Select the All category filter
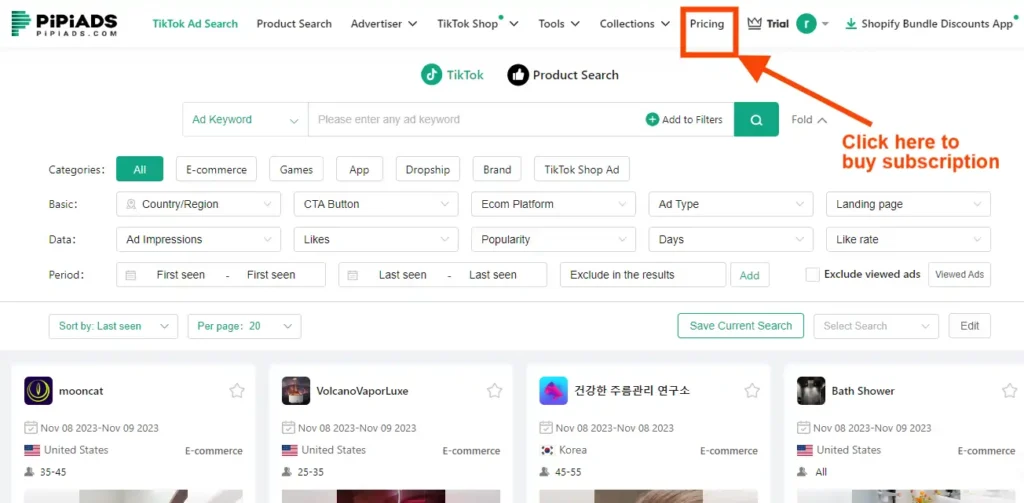 (x=140, y=169)
